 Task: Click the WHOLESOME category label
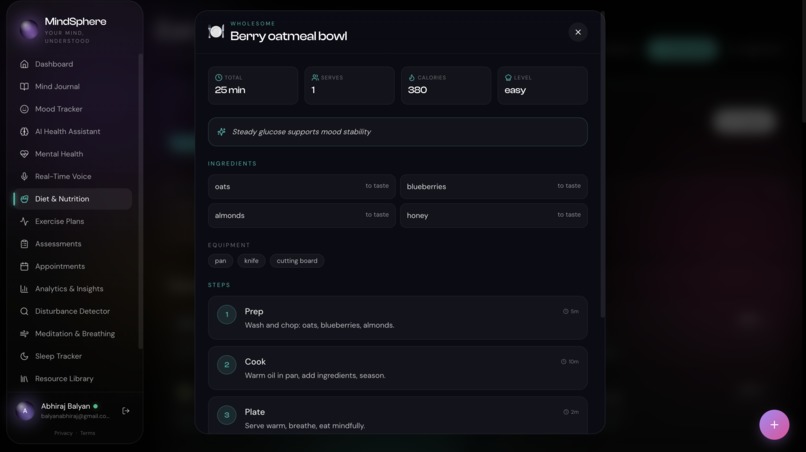[x=253, y=24]
